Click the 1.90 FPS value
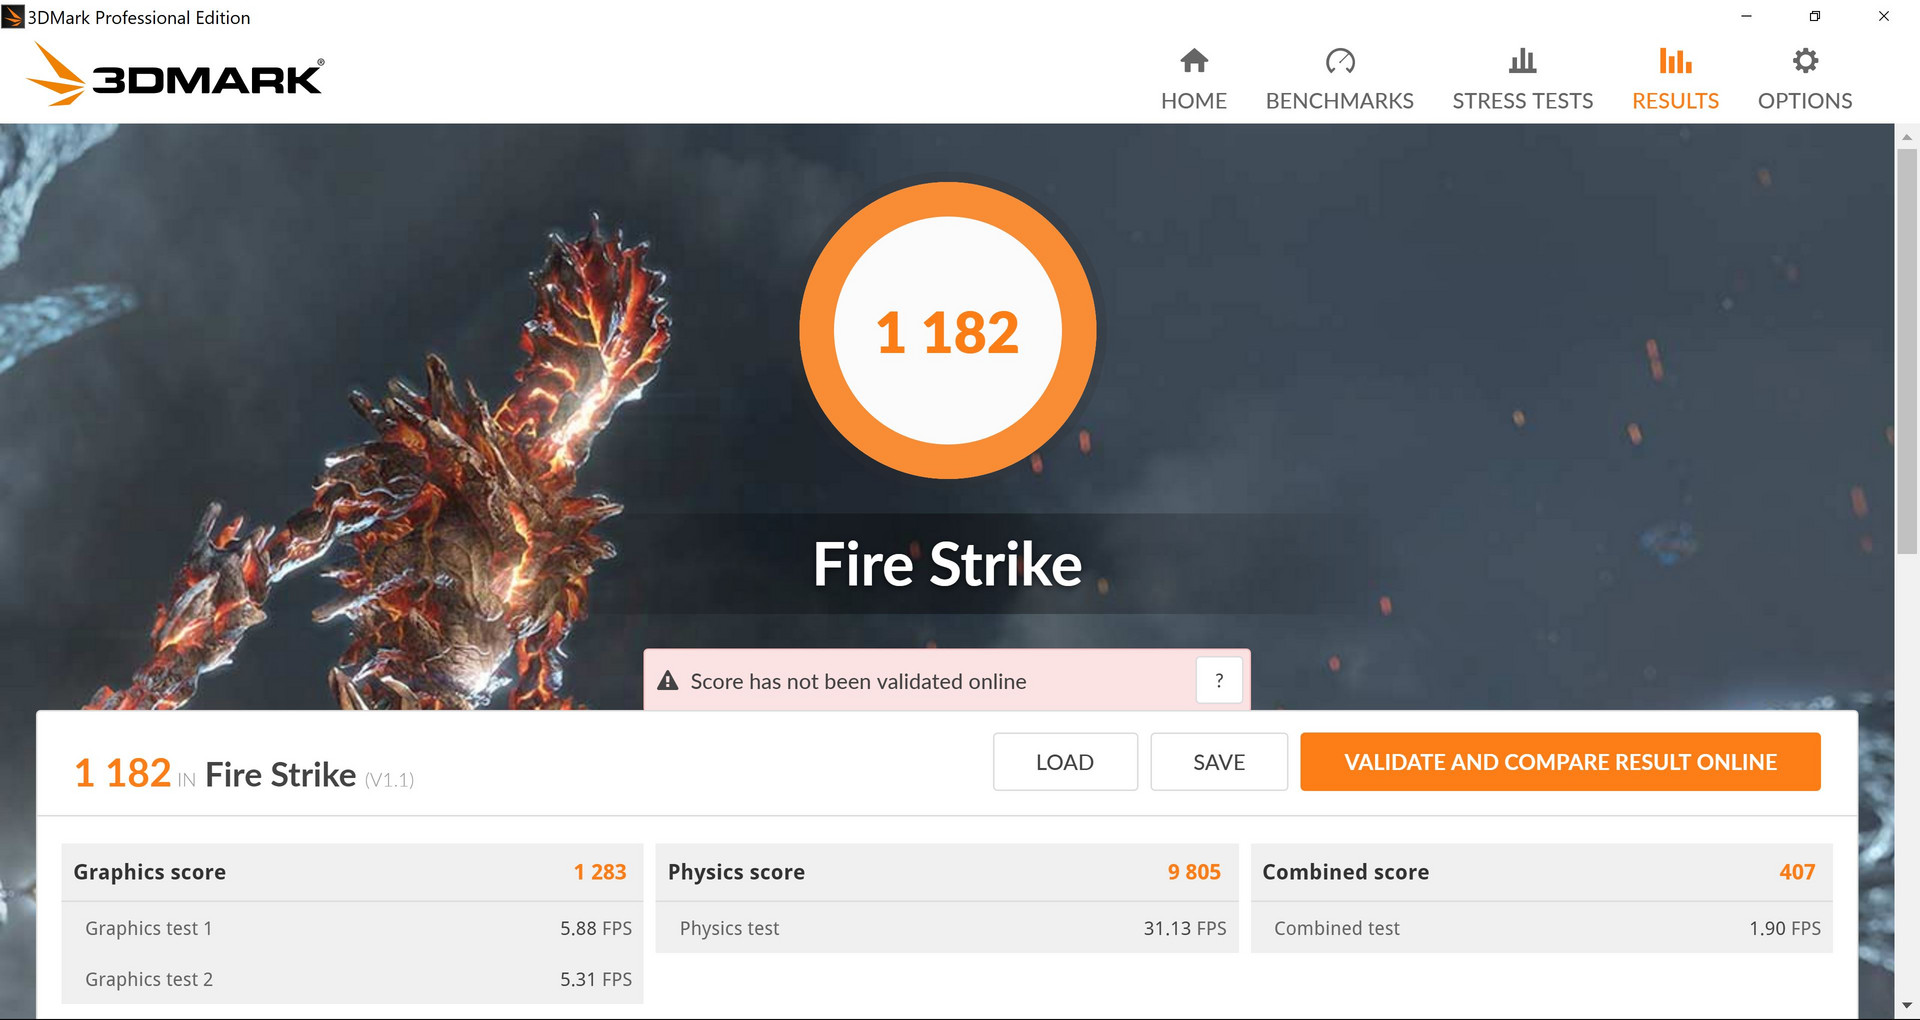 tap(1785, 928)
